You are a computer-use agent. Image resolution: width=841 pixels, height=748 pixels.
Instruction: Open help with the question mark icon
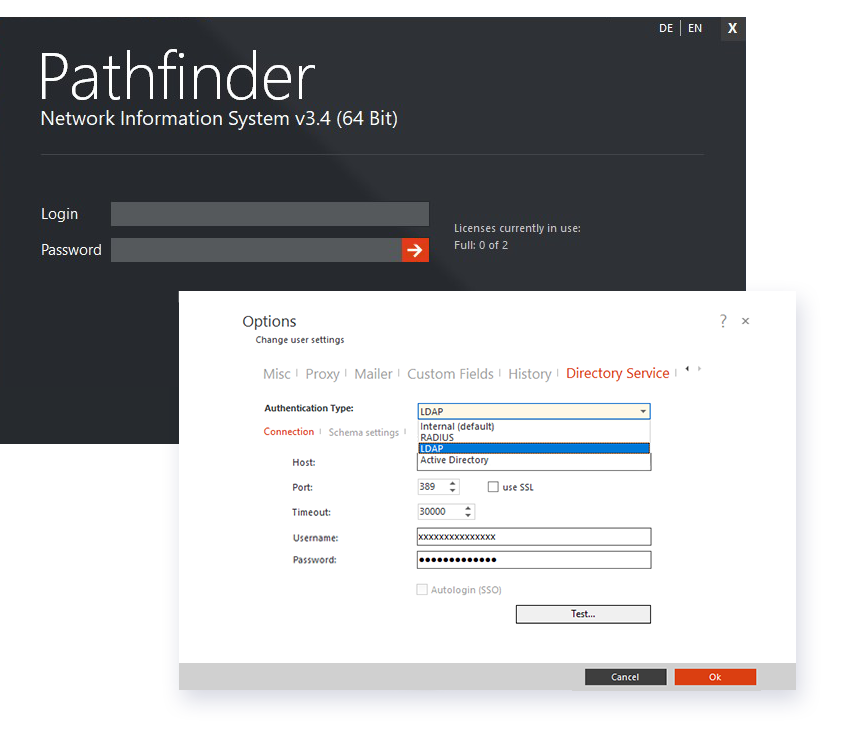tap(723, 321)
